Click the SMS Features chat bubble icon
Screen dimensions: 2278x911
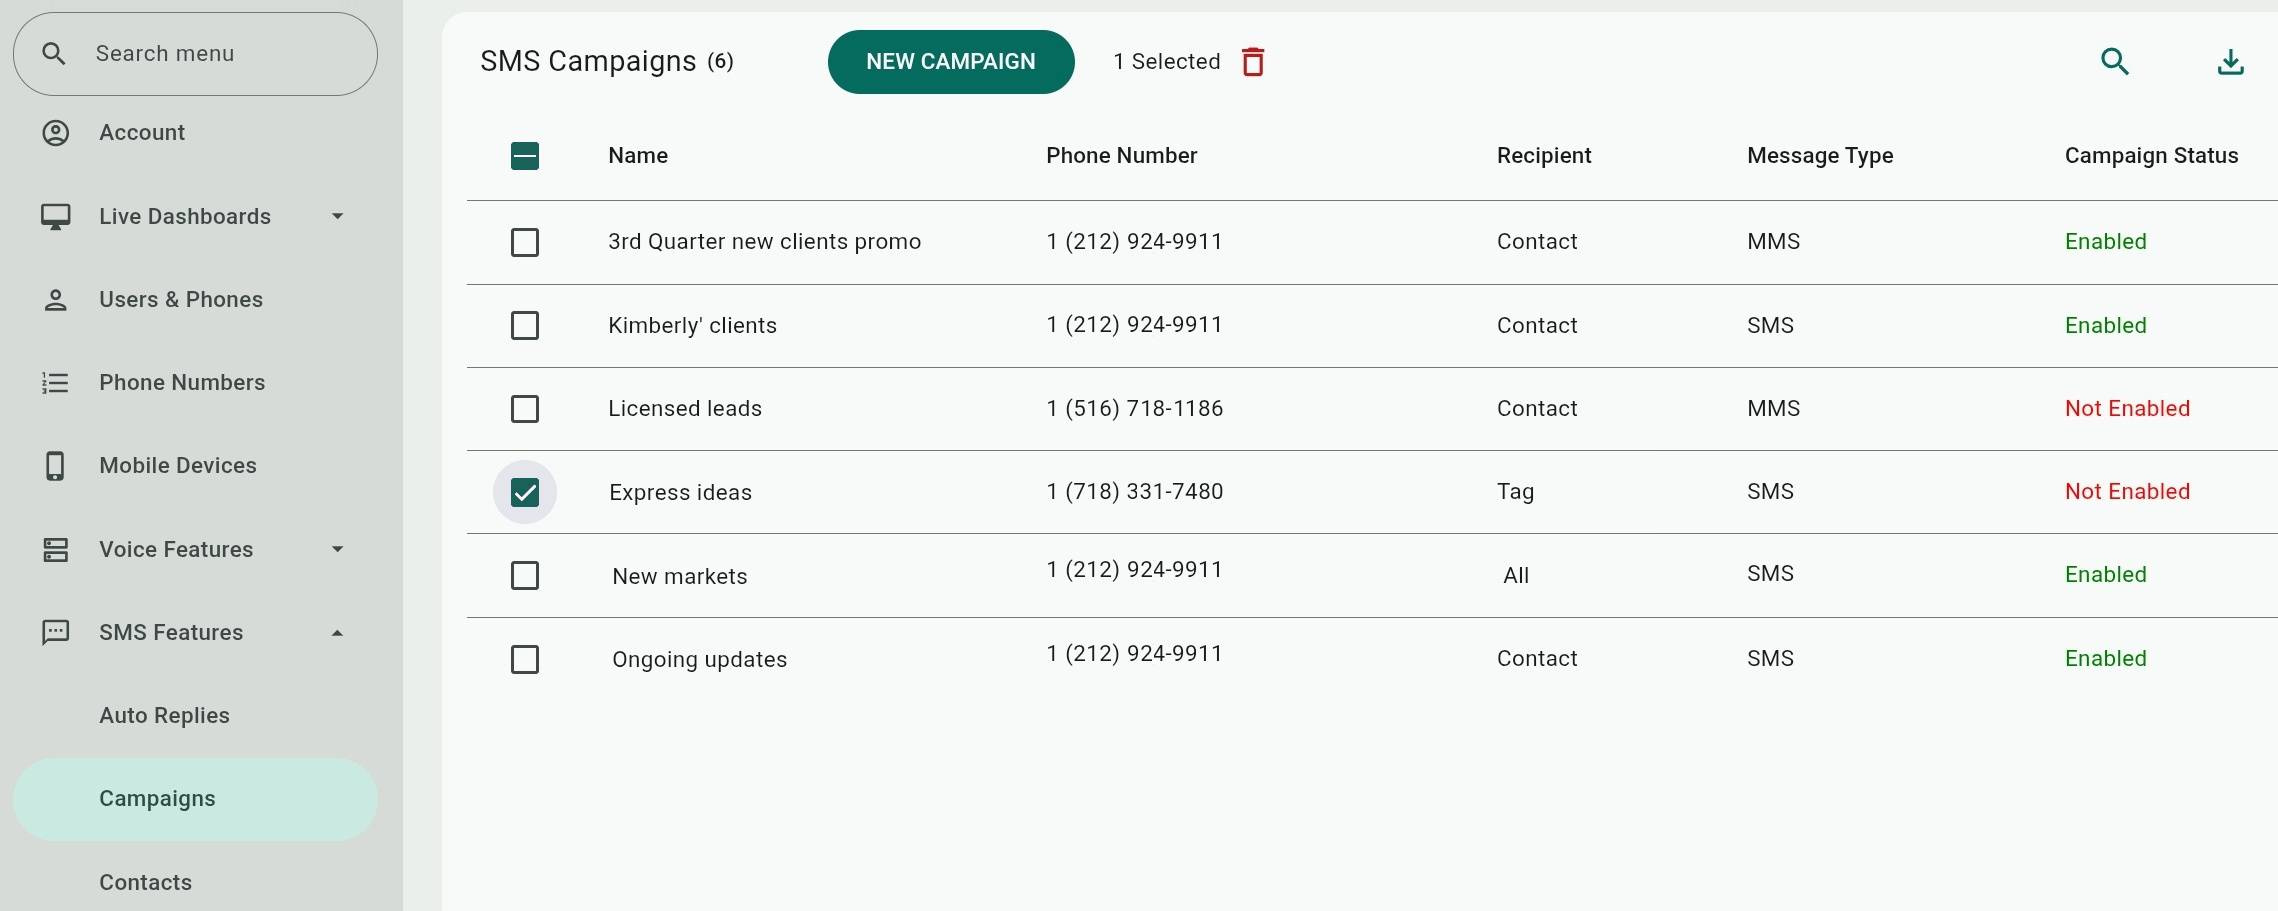click(56, 633)
